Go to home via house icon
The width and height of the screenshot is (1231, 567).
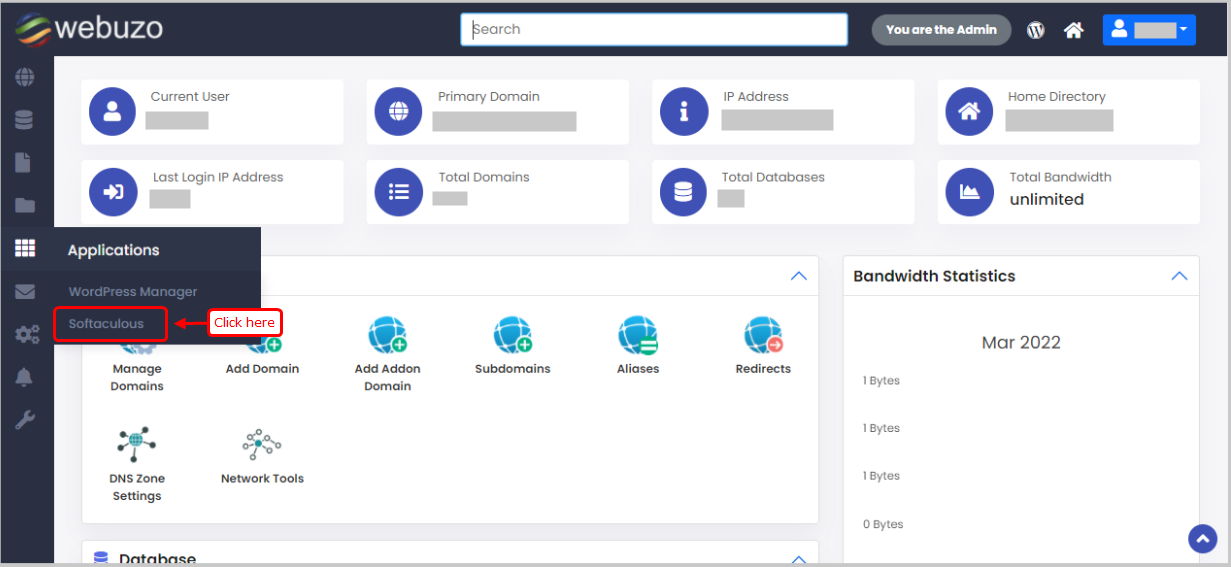pyautogui.click(x=1074, y=30)
